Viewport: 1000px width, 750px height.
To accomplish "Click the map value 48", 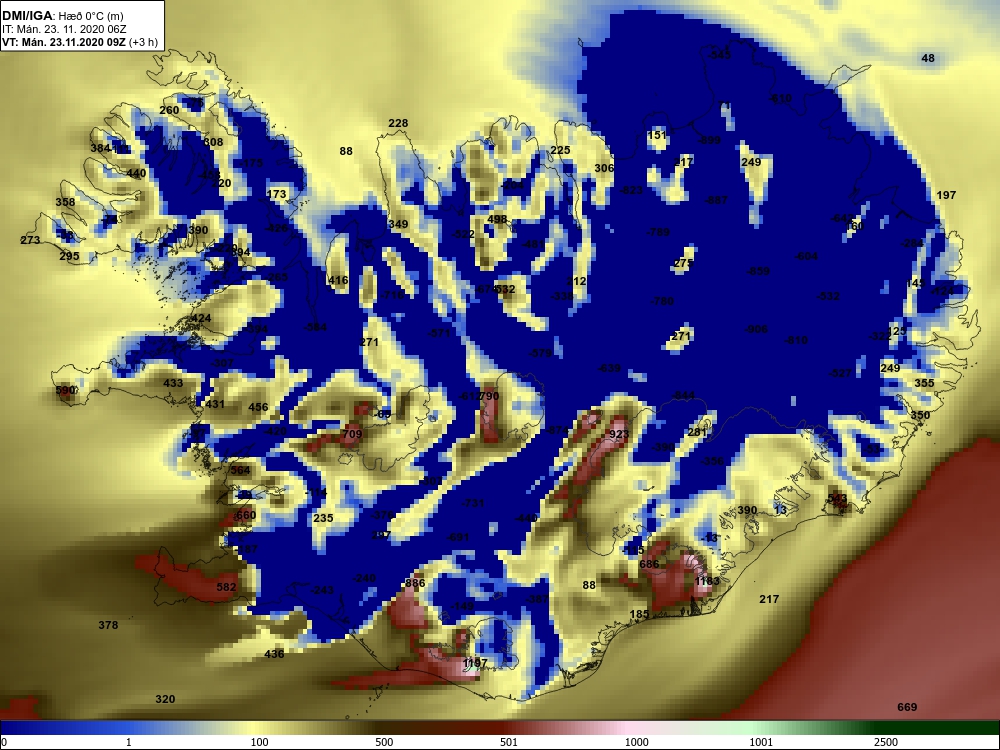I will [928, 58].
